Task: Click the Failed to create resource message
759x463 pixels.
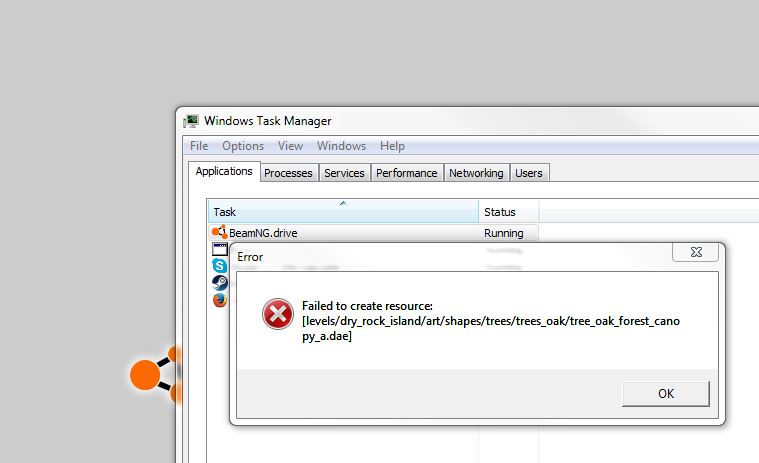Action: pyautogui.click(x=491, y=321)
